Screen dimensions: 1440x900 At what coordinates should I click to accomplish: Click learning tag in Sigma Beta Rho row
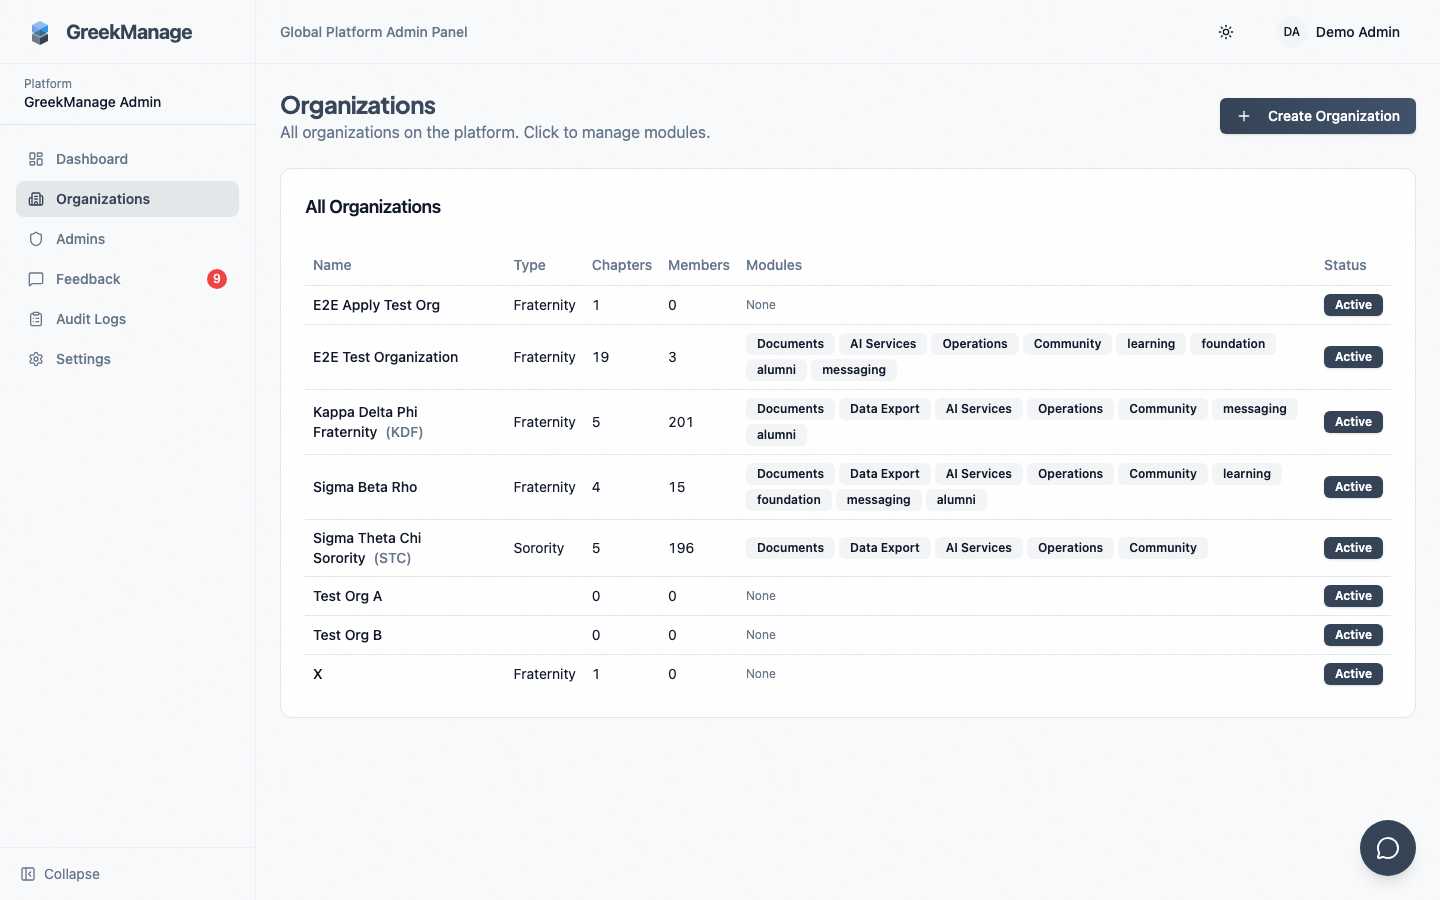tap(1247, 474)
